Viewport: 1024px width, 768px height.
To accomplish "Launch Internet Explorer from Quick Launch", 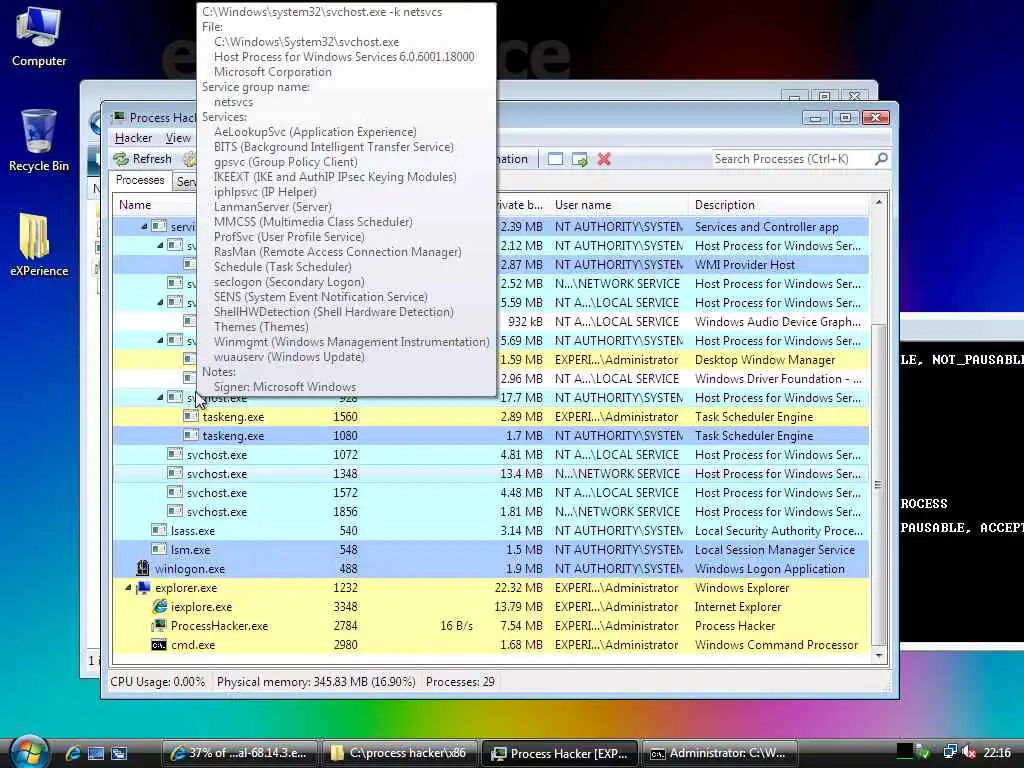I will coord(72,753).
